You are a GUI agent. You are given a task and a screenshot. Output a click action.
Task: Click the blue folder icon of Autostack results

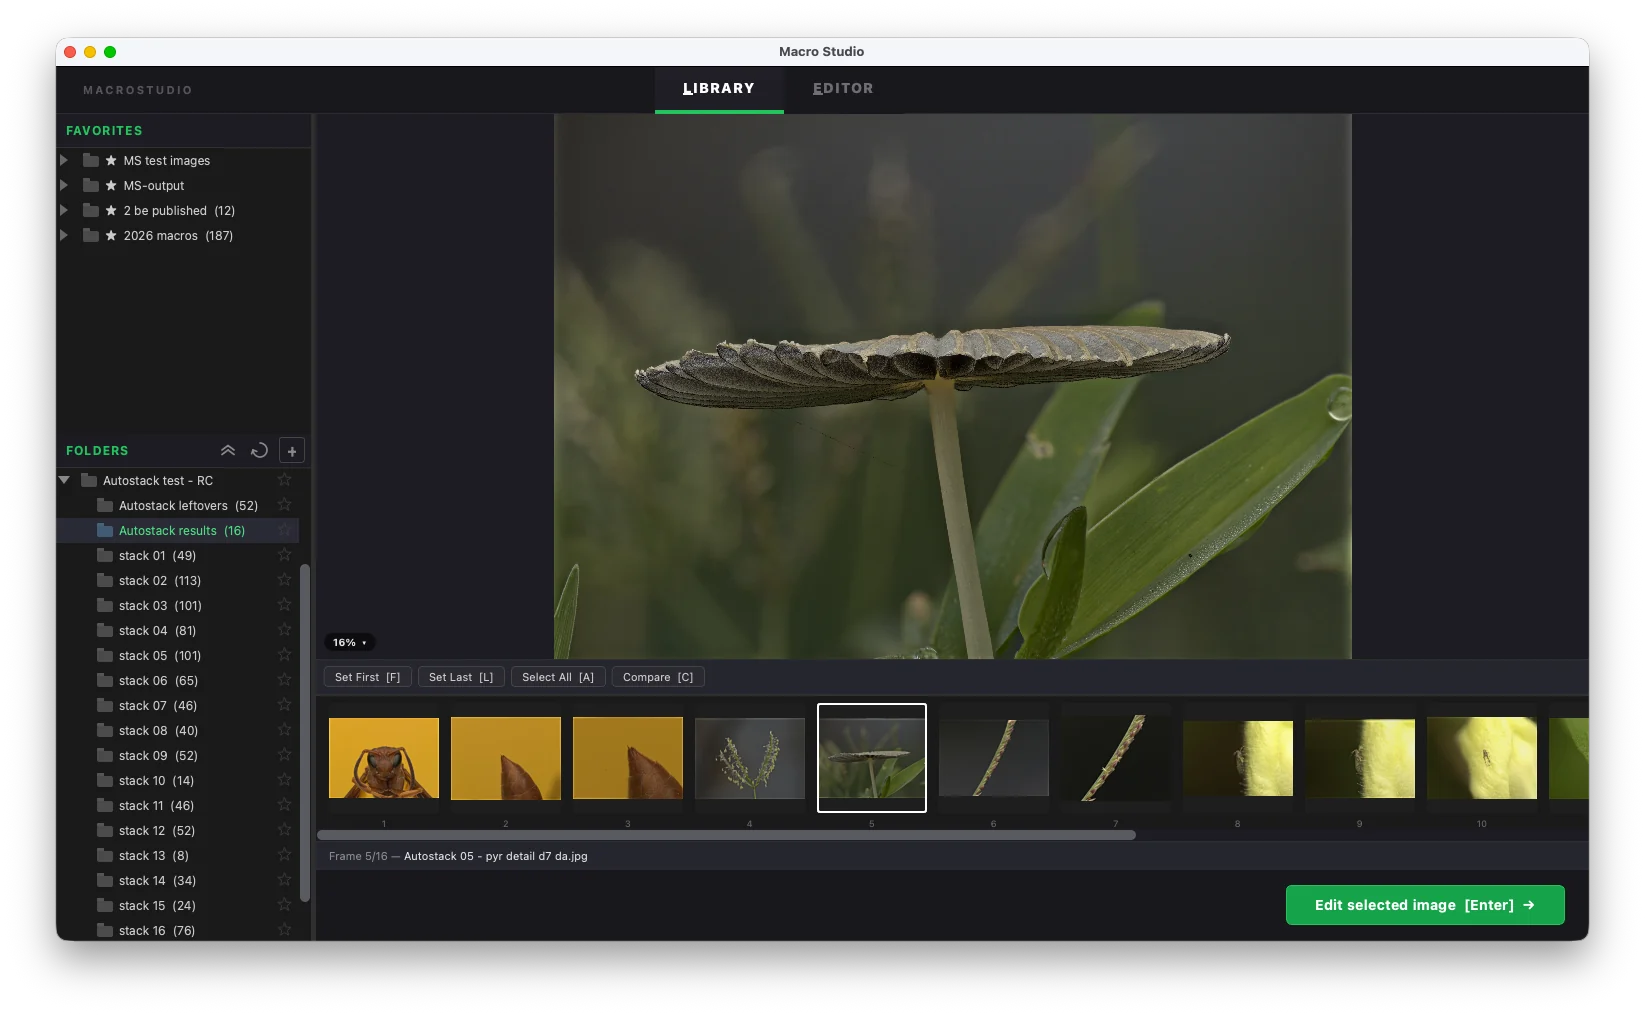point(105,530)
